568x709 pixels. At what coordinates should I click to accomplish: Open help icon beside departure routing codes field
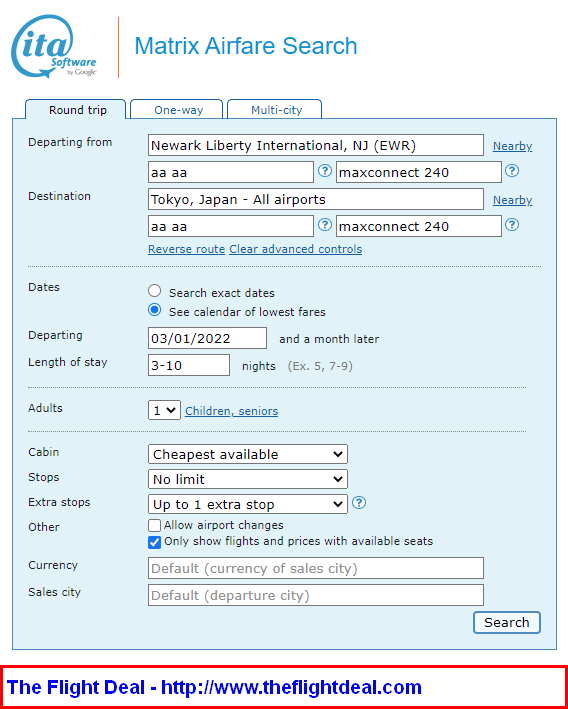tap(325, 171)
